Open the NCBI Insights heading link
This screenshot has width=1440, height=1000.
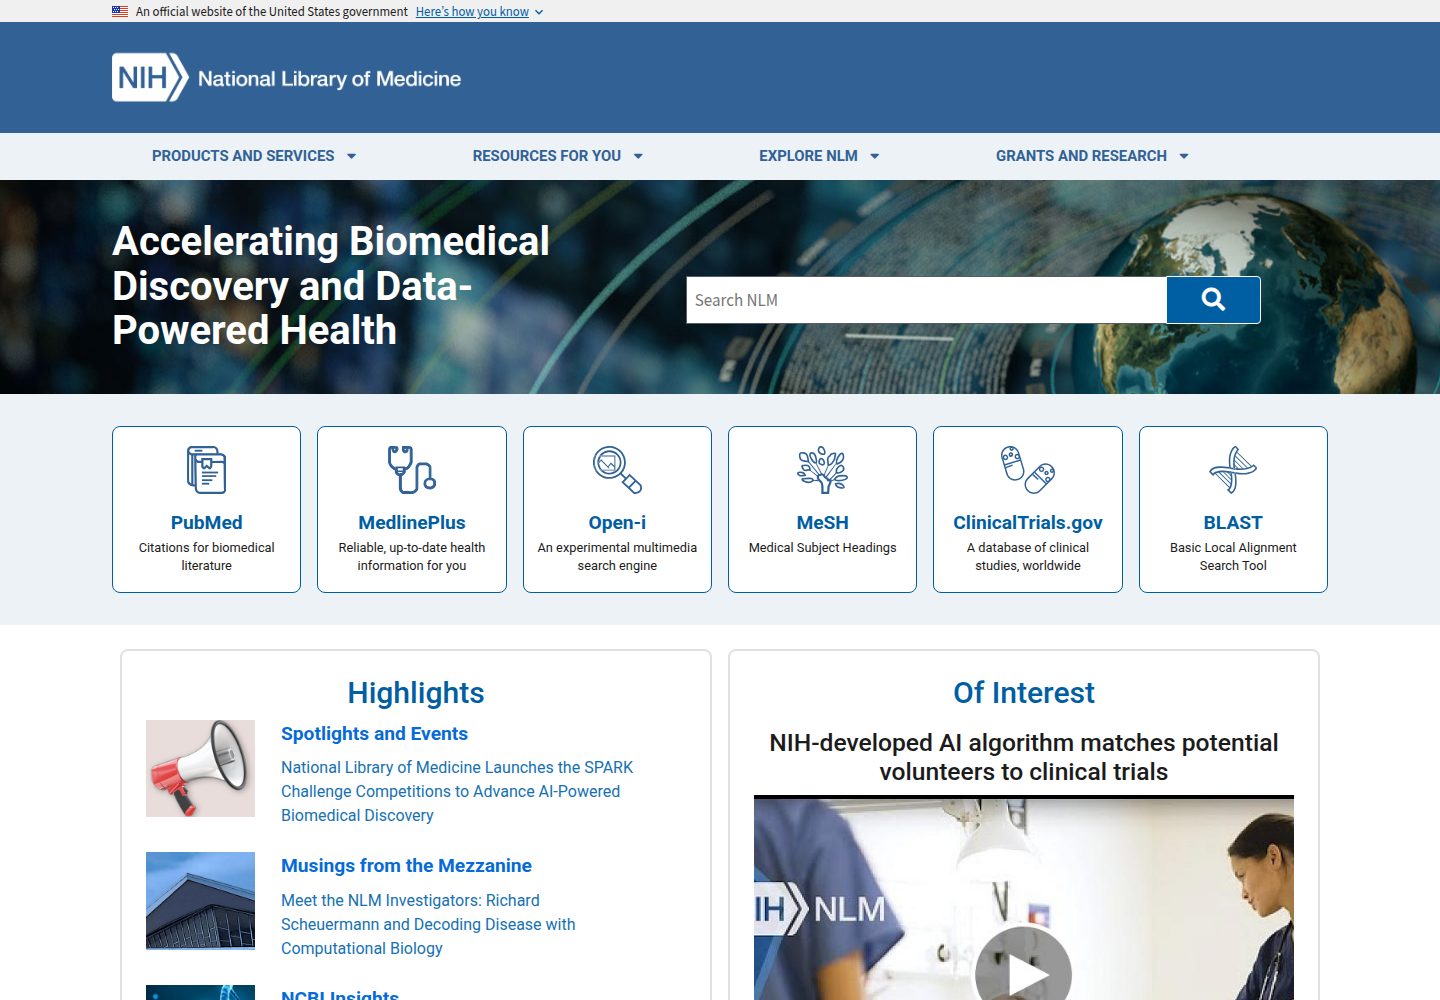(x=340, y=994)
